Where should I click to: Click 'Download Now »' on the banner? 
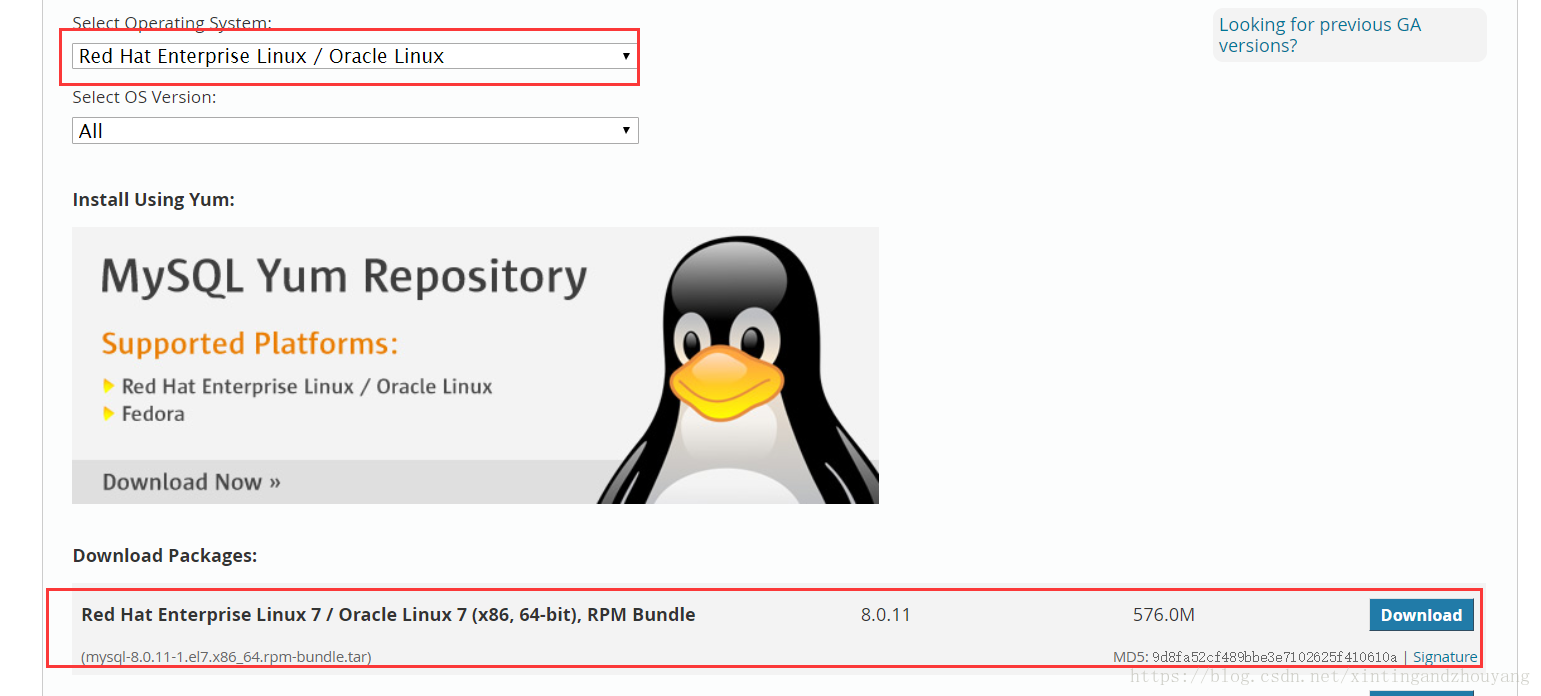191,482
